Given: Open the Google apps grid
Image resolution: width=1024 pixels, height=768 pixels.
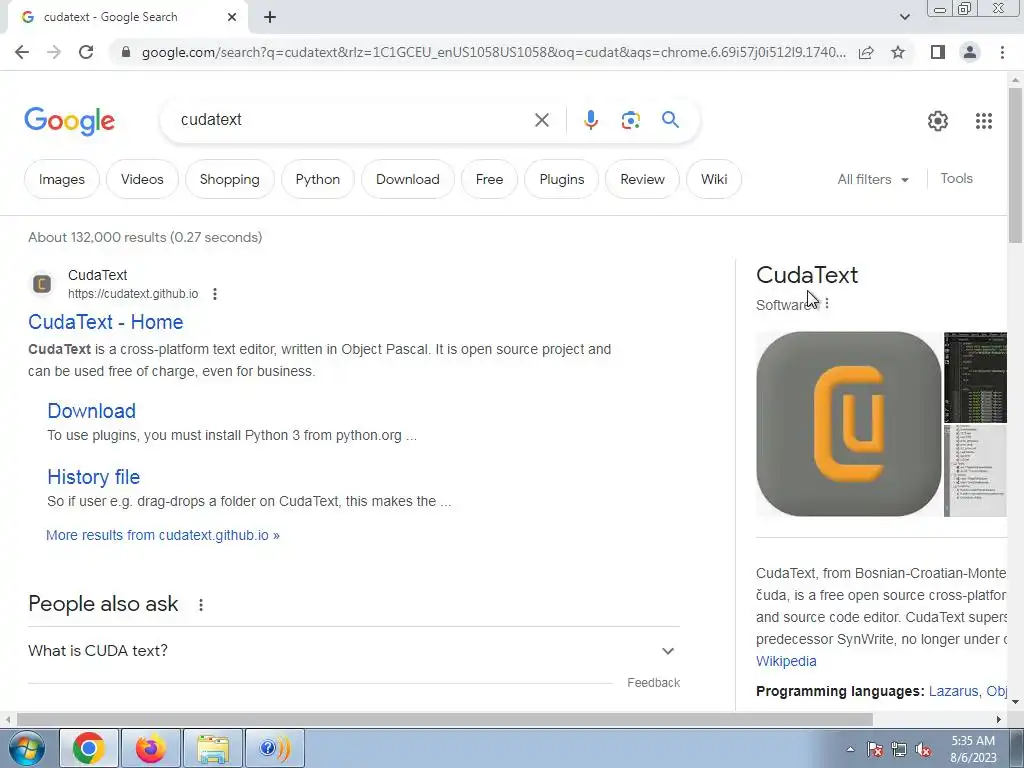Looking at the screenshot, I should 984,121.
